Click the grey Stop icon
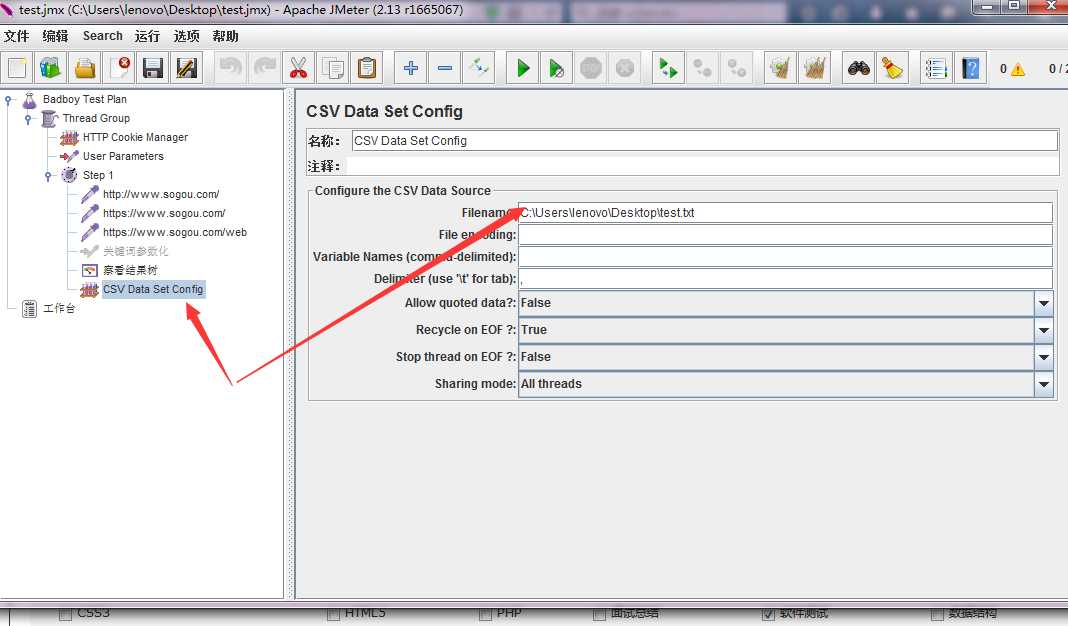 point(591,68)
